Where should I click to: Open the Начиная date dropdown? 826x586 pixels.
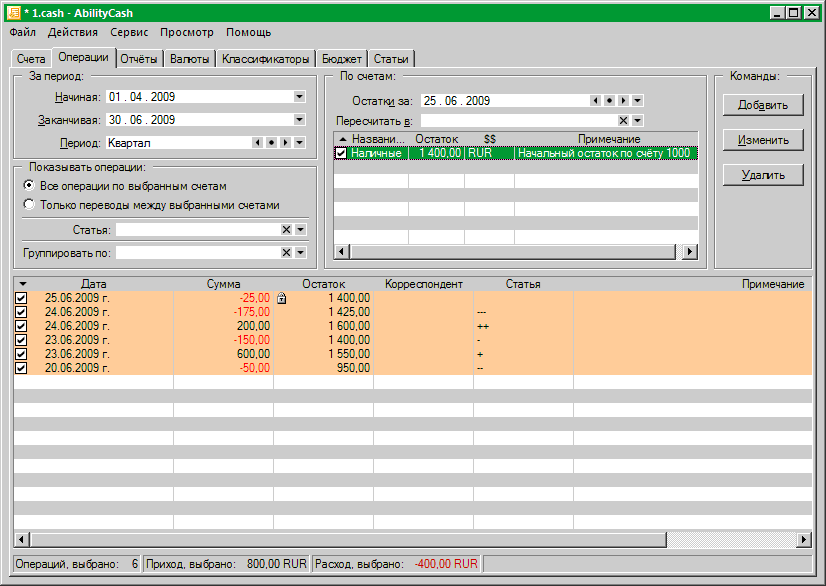pyautogui.click(x=300, y=97)
